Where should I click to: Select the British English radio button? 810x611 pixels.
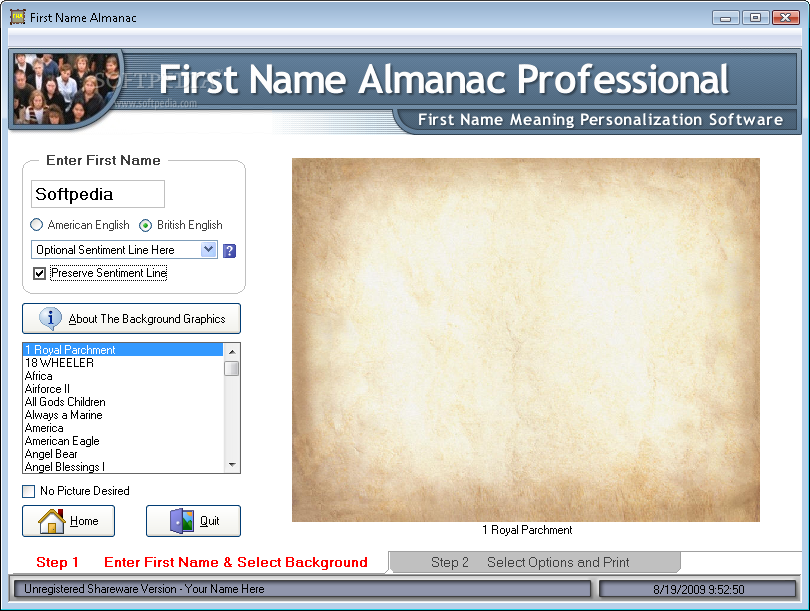[x=146, y=225]
